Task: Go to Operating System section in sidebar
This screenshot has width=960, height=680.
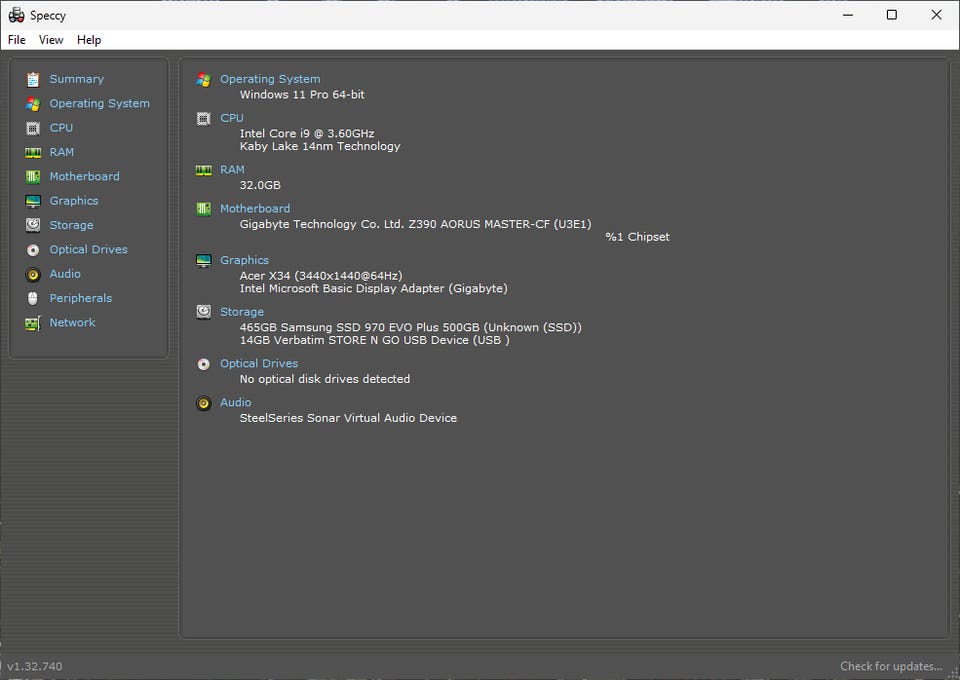Action: pos(100,103)
